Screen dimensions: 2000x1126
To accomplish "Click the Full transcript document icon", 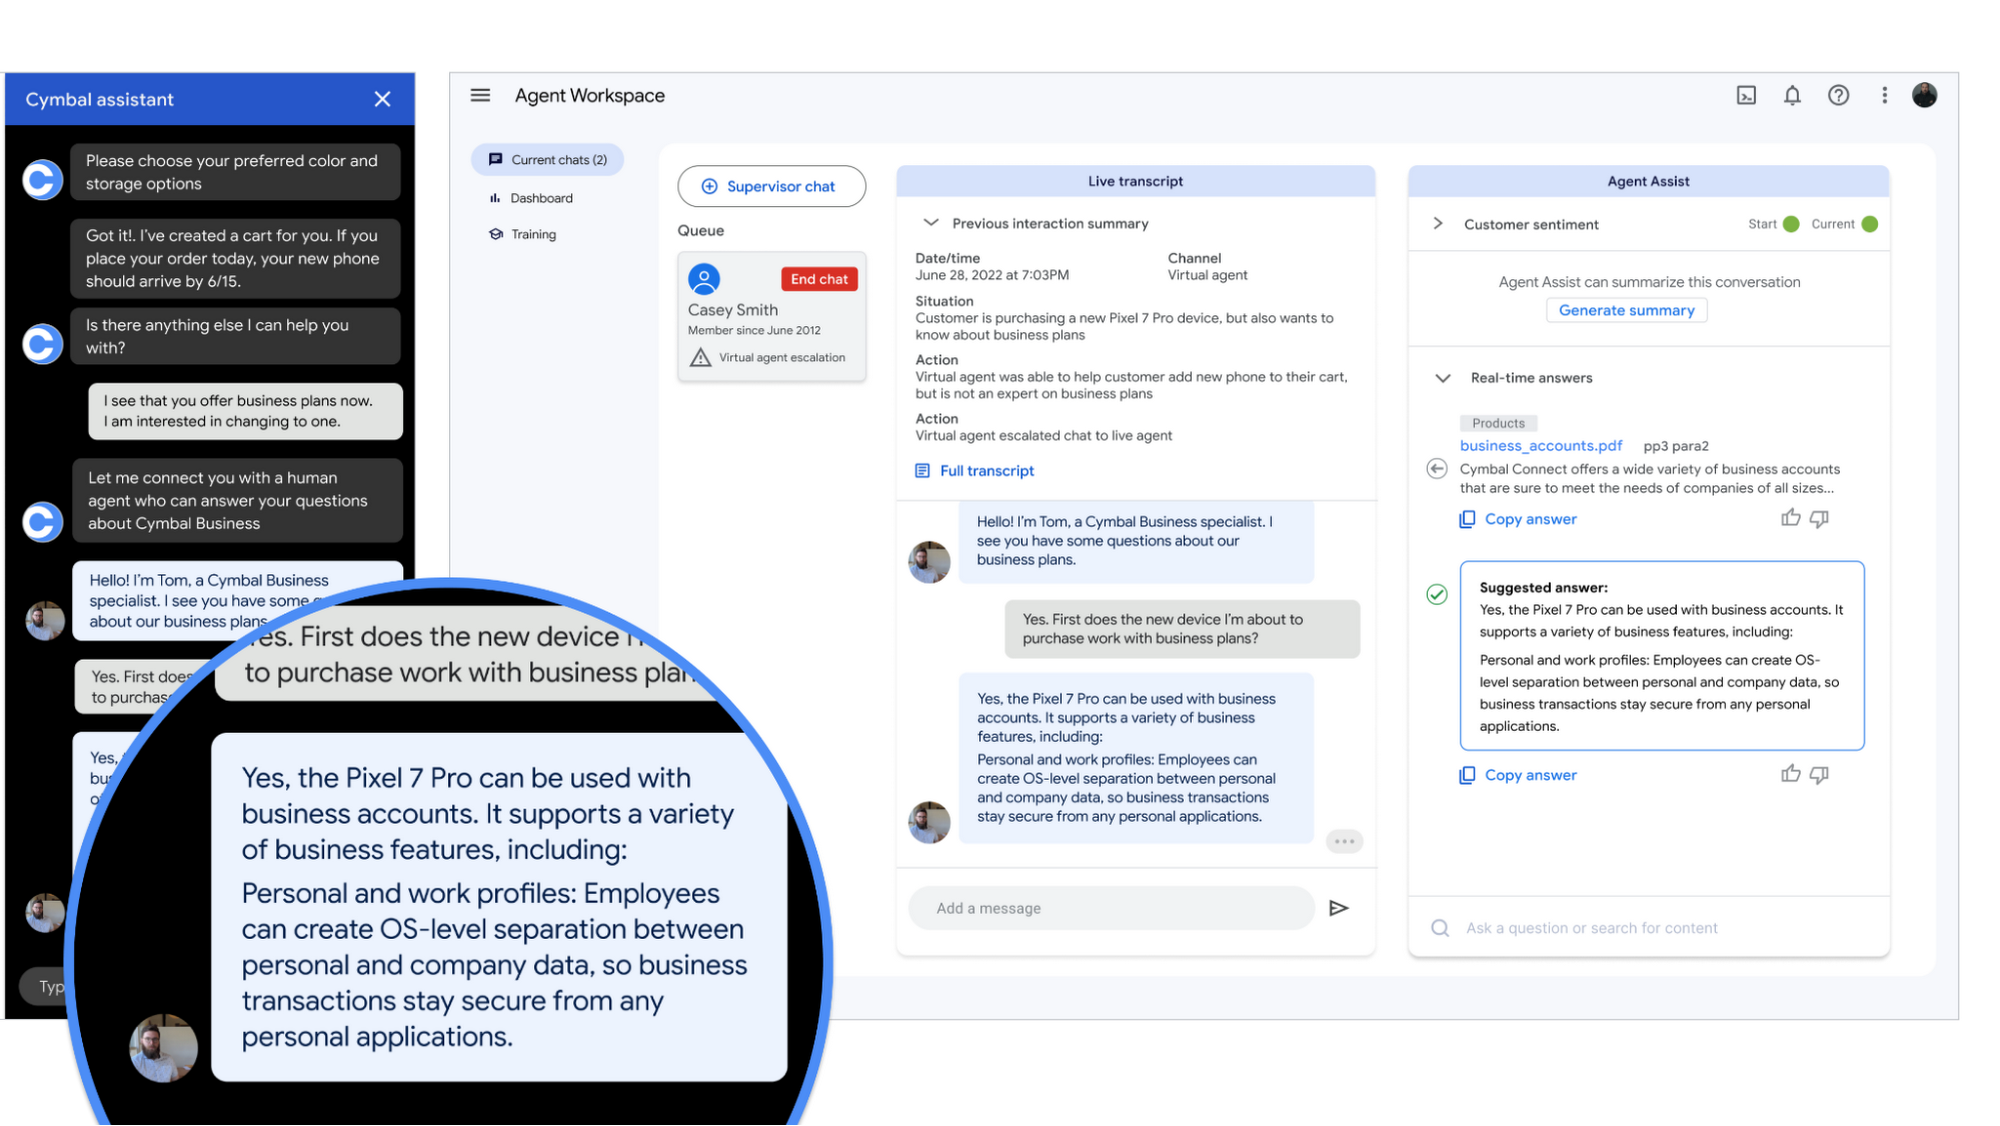I will [922, 471].
